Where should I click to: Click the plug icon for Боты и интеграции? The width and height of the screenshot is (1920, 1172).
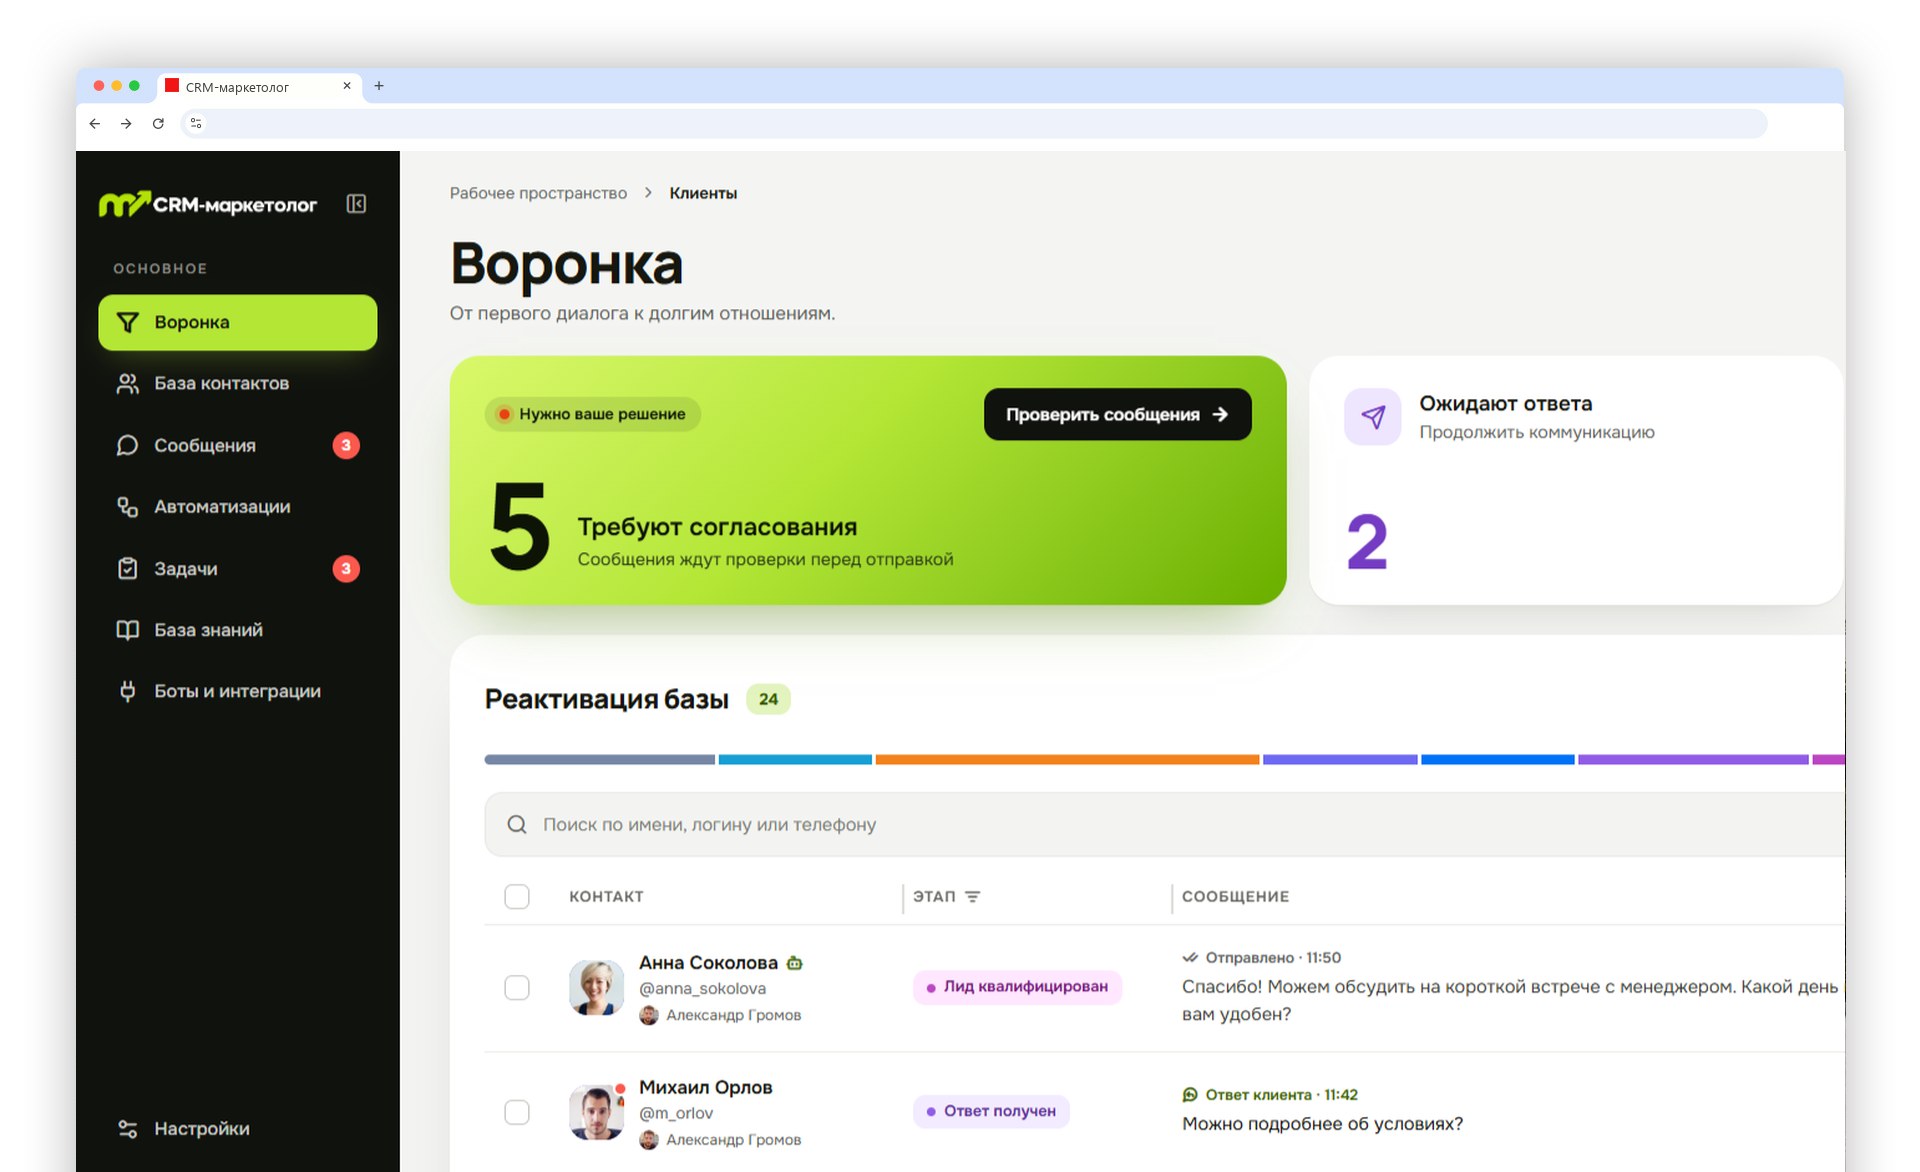127,691
